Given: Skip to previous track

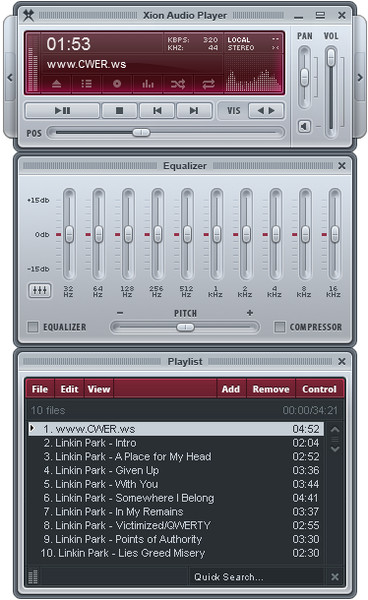Looking at the screenshot, I should pos(157,111).
